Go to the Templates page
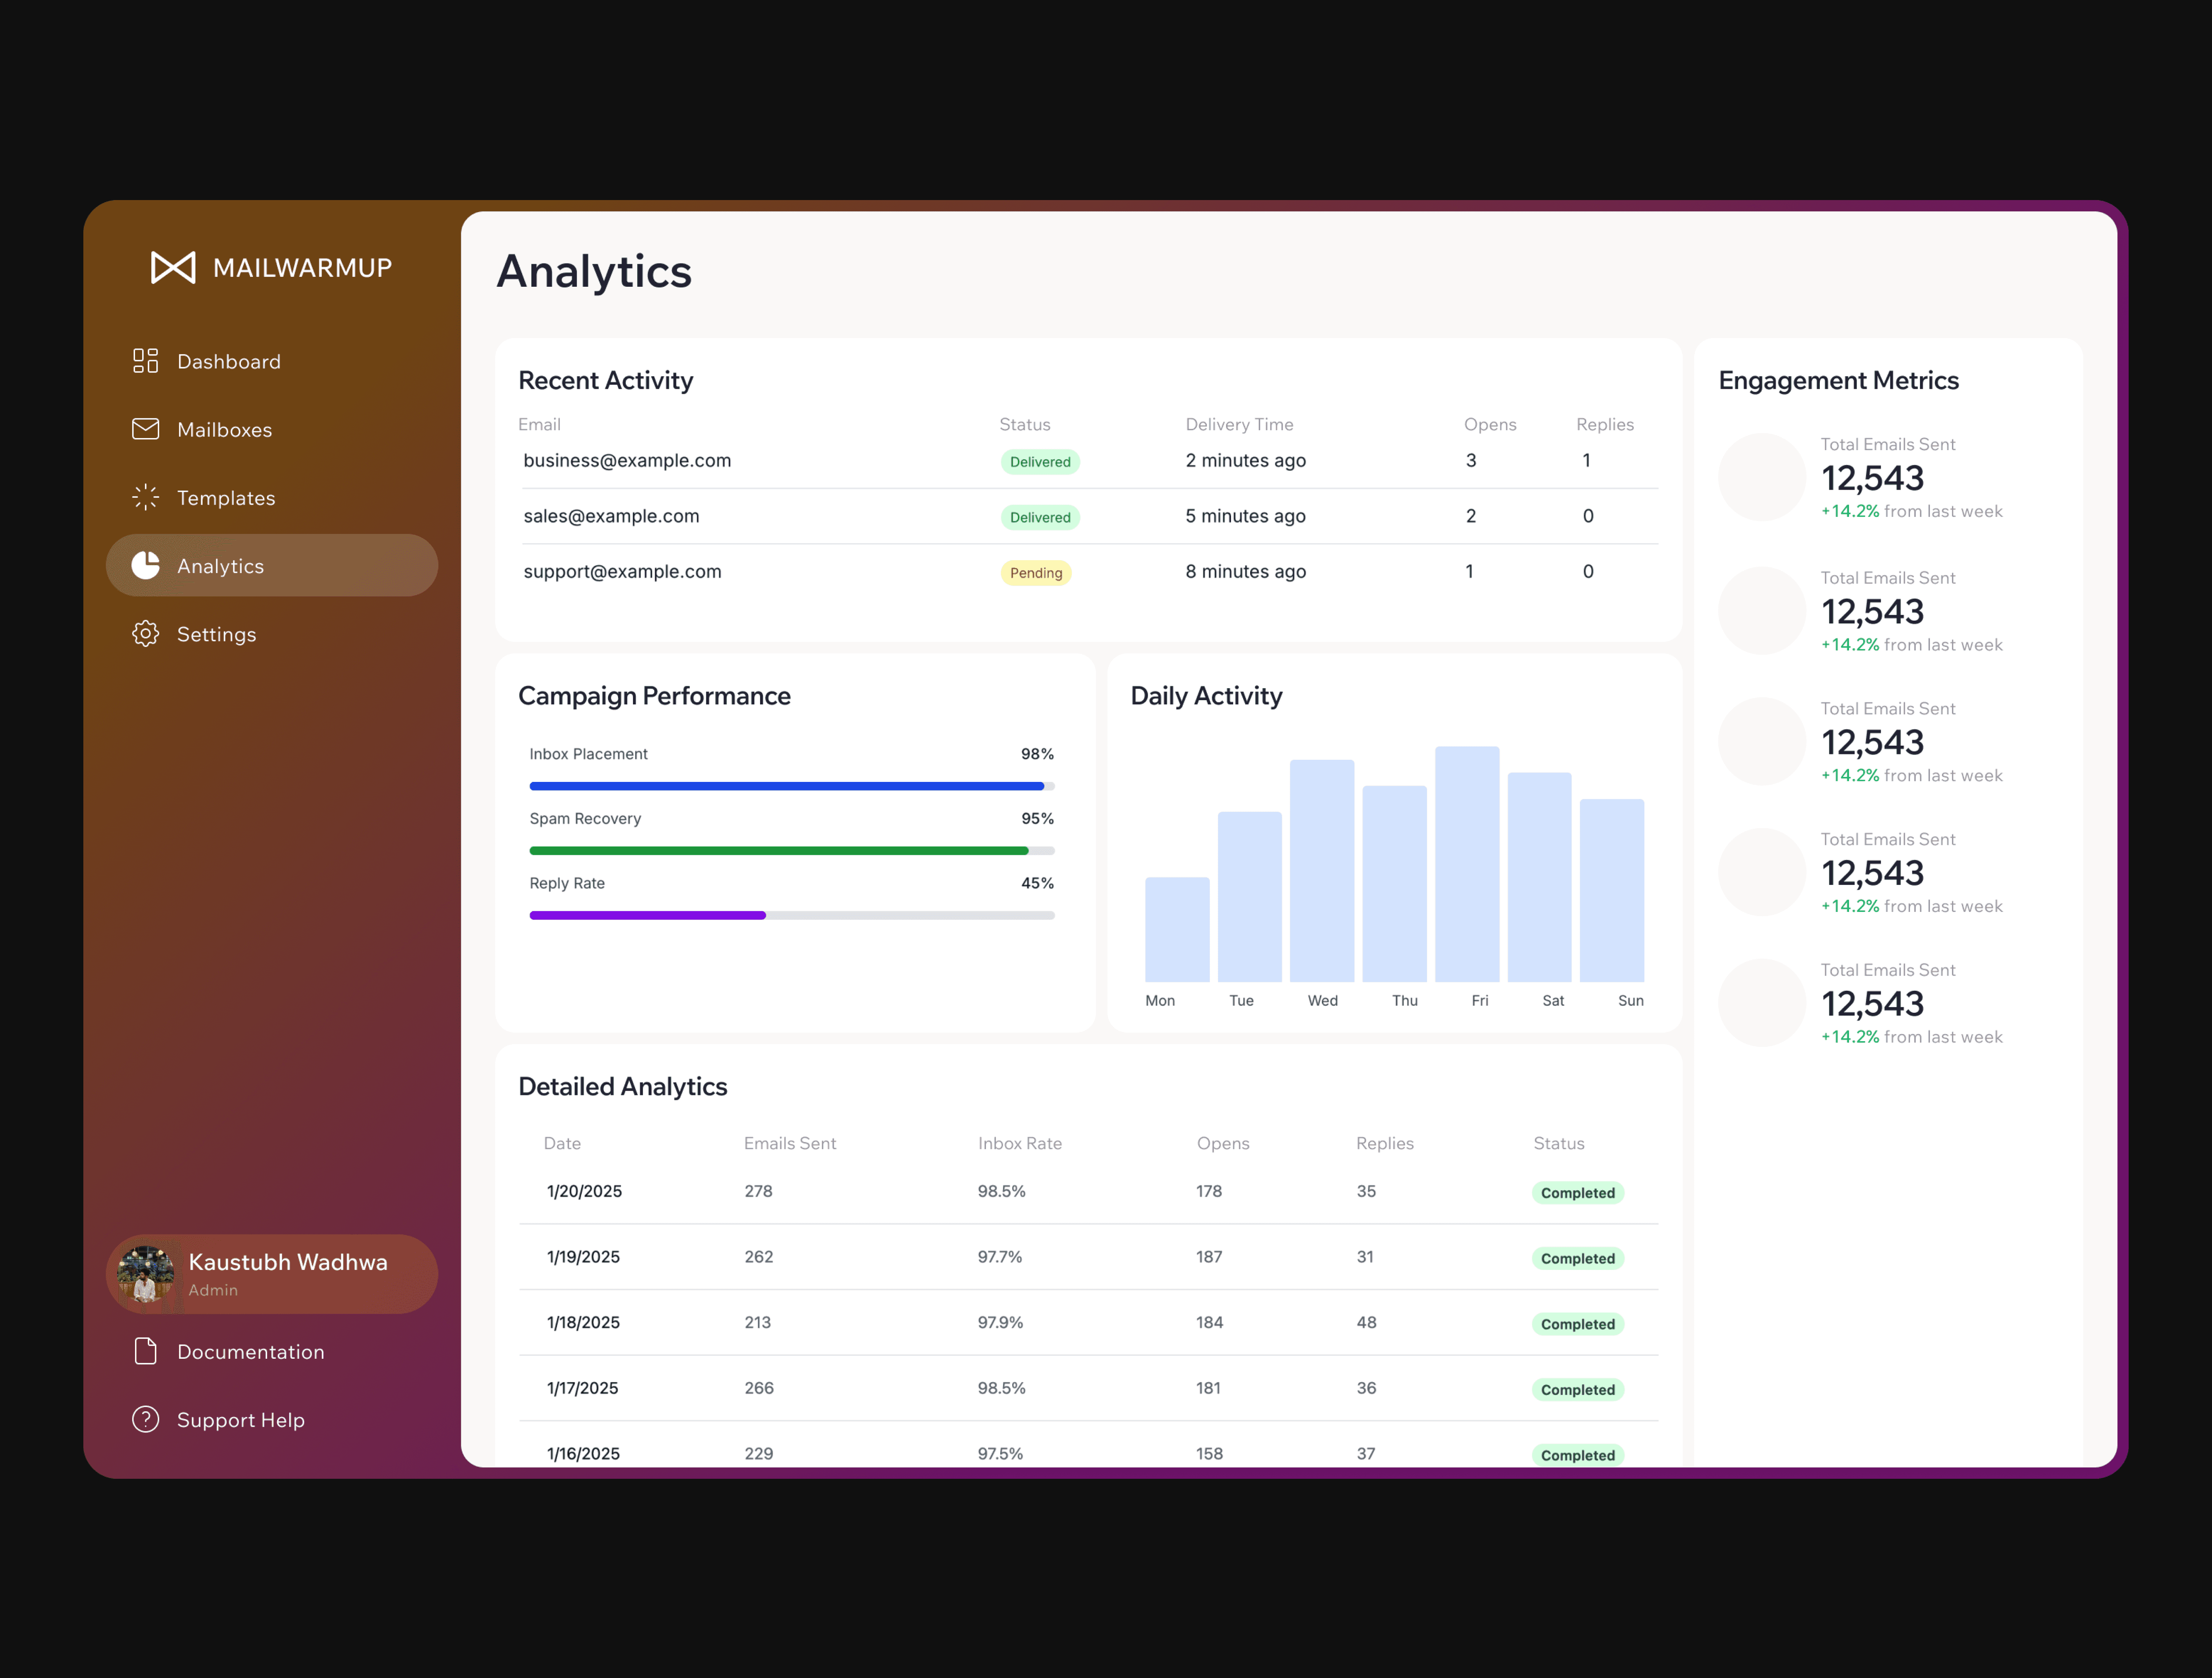This screenshot has width=2212, height=1678. coord(226,498)
